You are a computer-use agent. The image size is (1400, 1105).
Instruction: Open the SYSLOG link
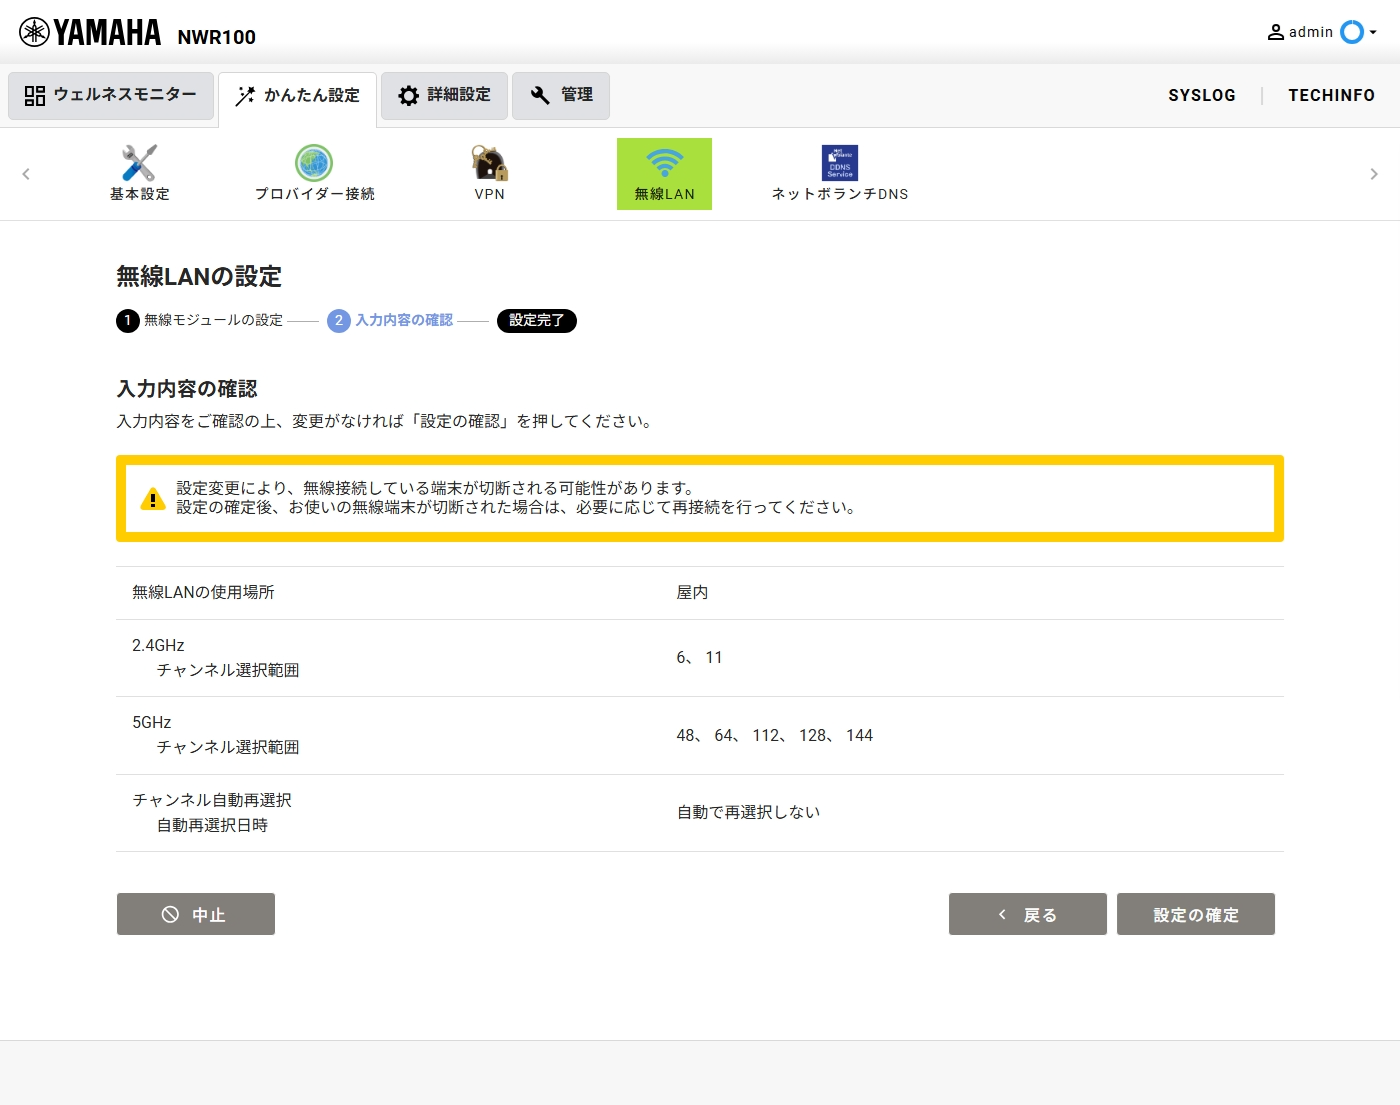[1201, 95]
